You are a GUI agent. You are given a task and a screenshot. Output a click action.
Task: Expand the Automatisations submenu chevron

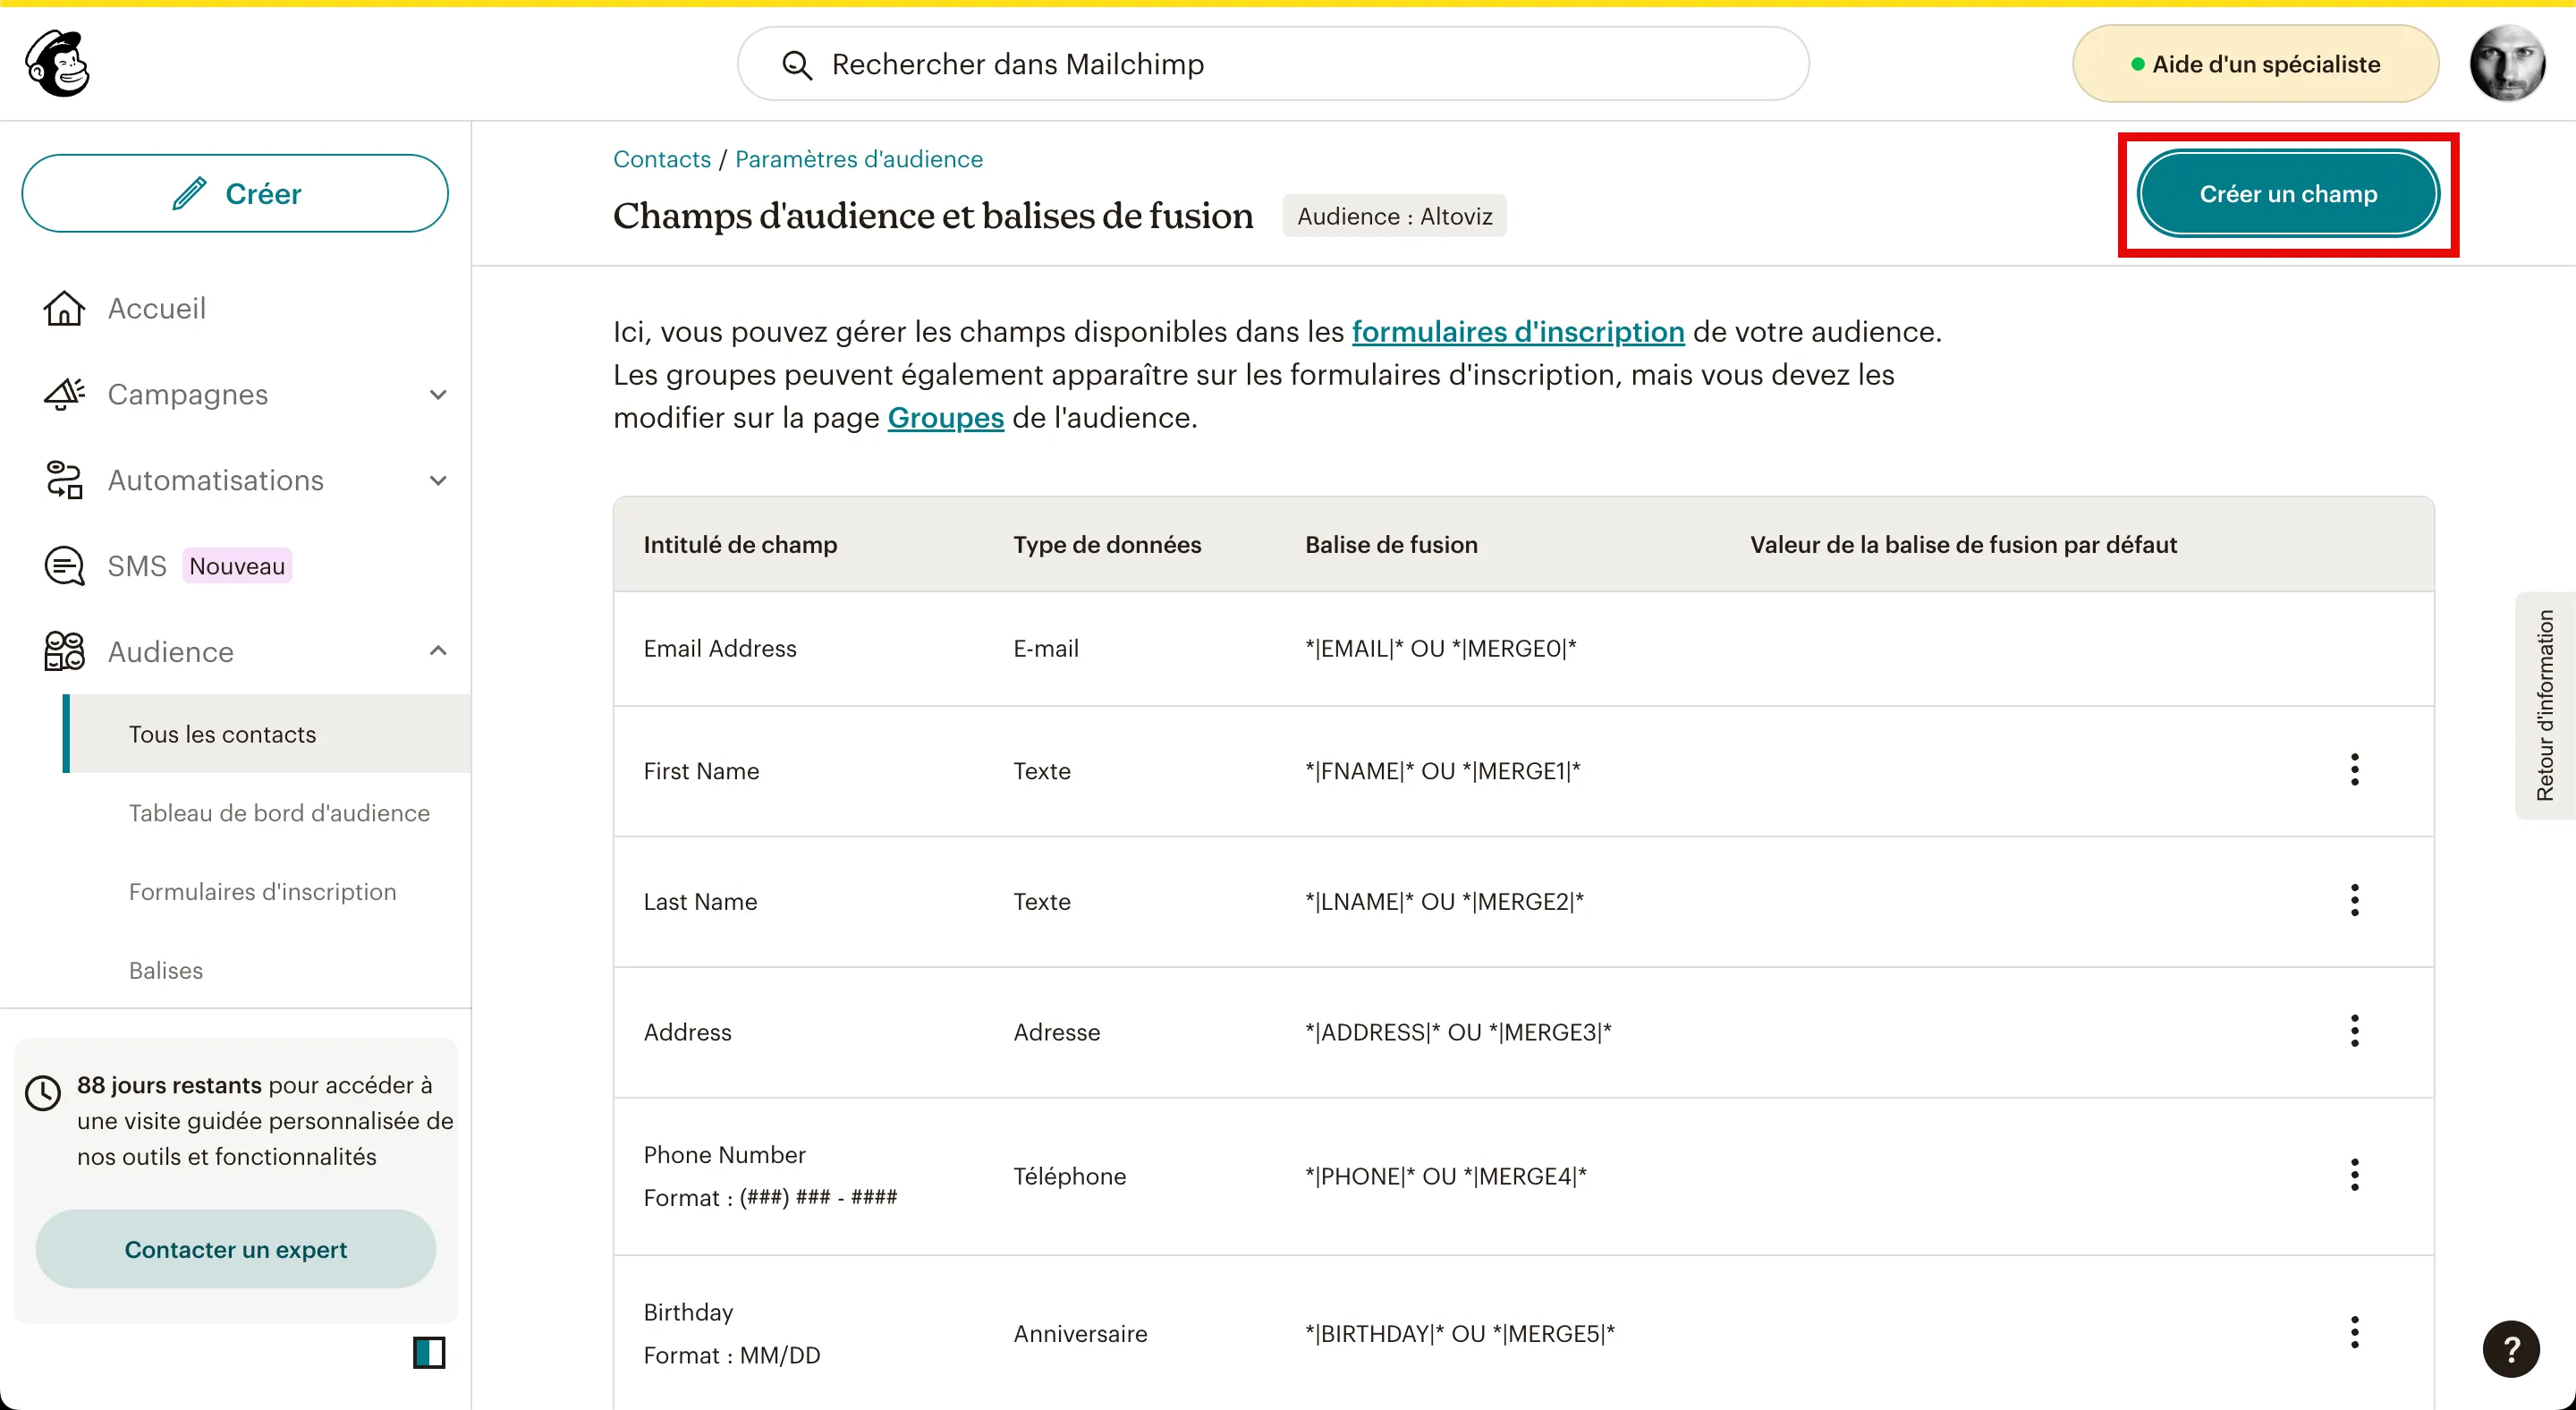(438, 480)
